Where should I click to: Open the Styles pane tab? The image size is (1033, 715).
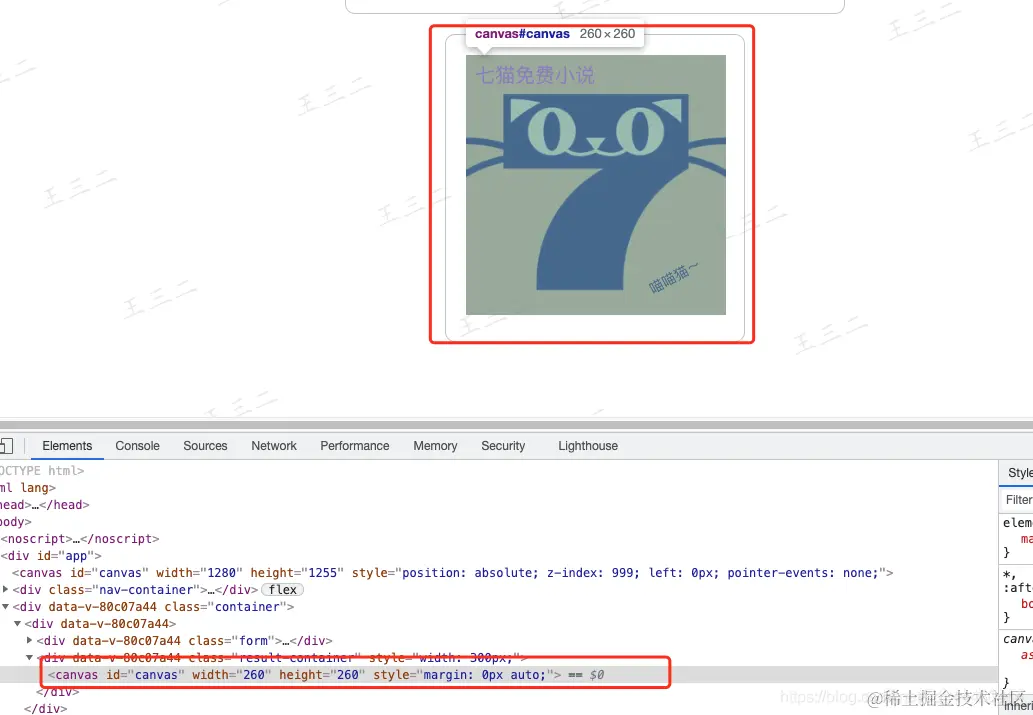tap(1020, 472)
